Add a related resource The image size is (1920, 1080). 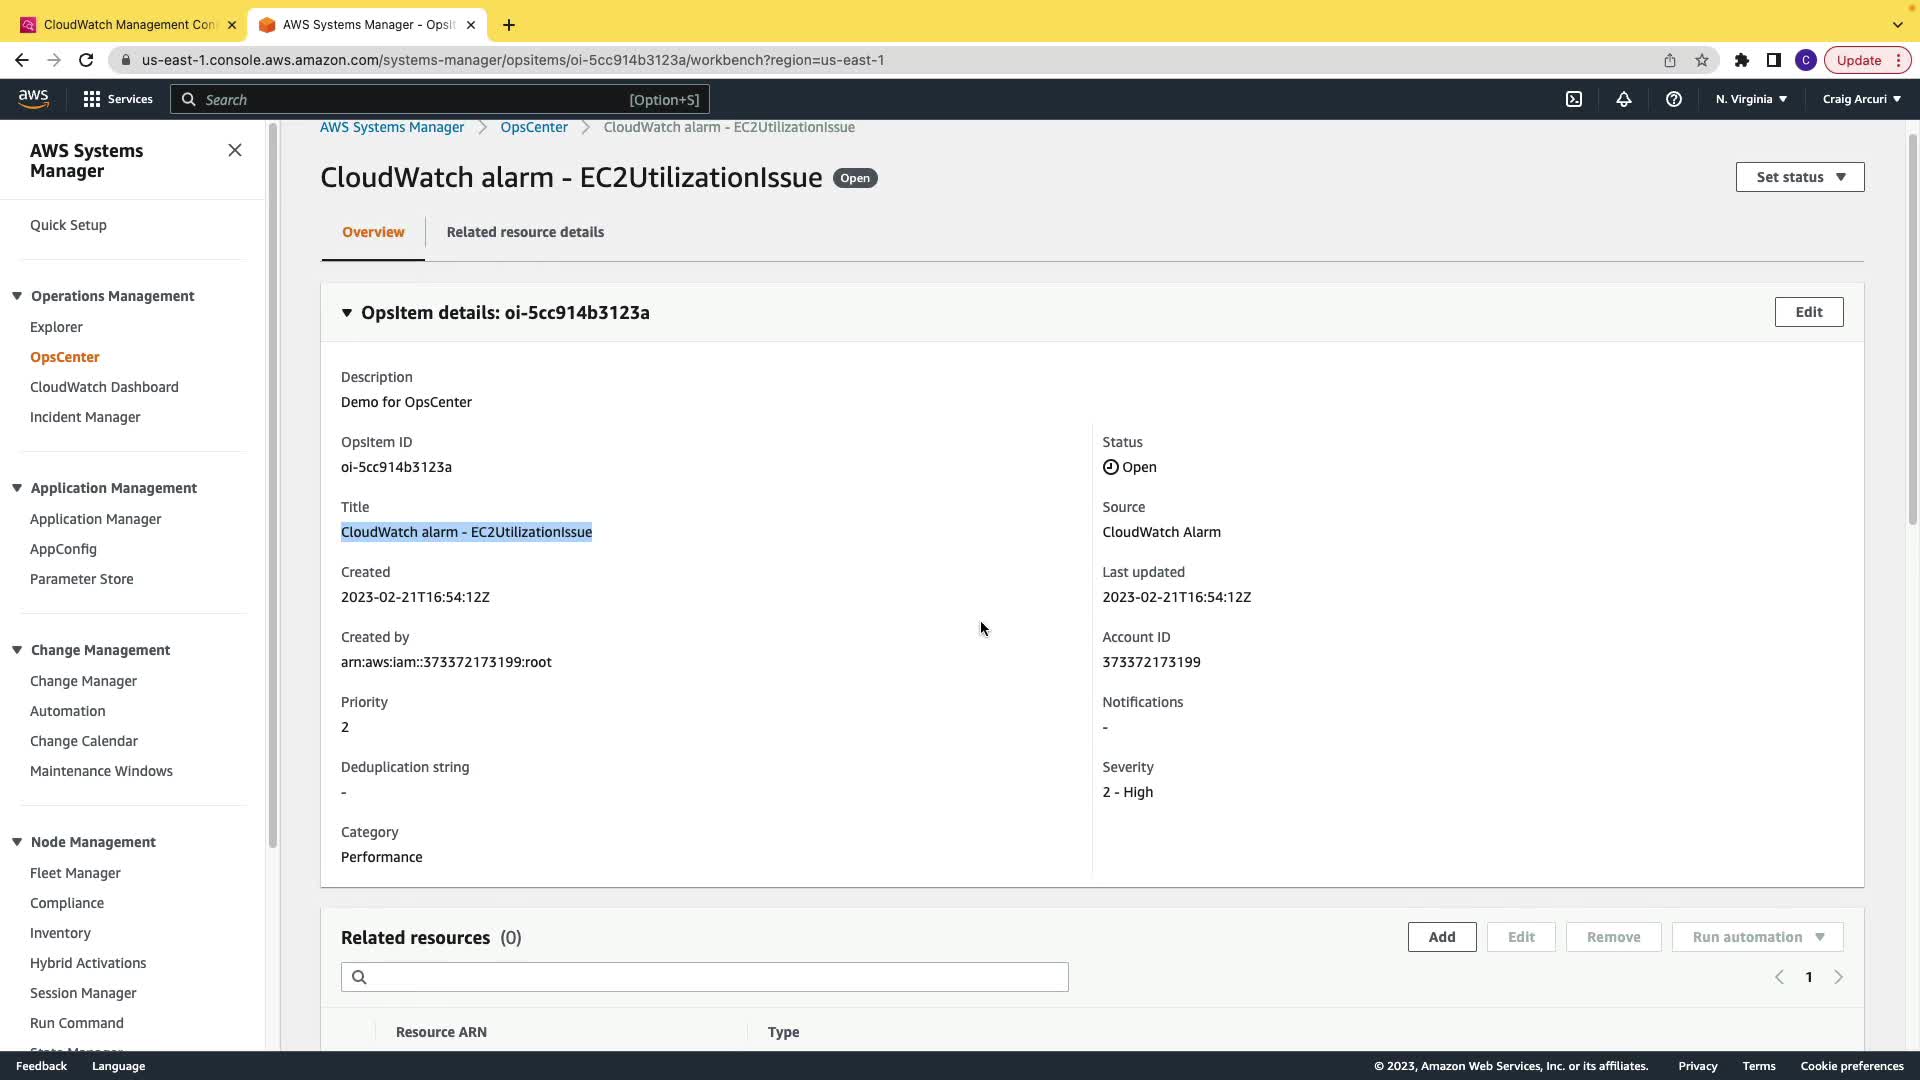(x=1441, y=937)
